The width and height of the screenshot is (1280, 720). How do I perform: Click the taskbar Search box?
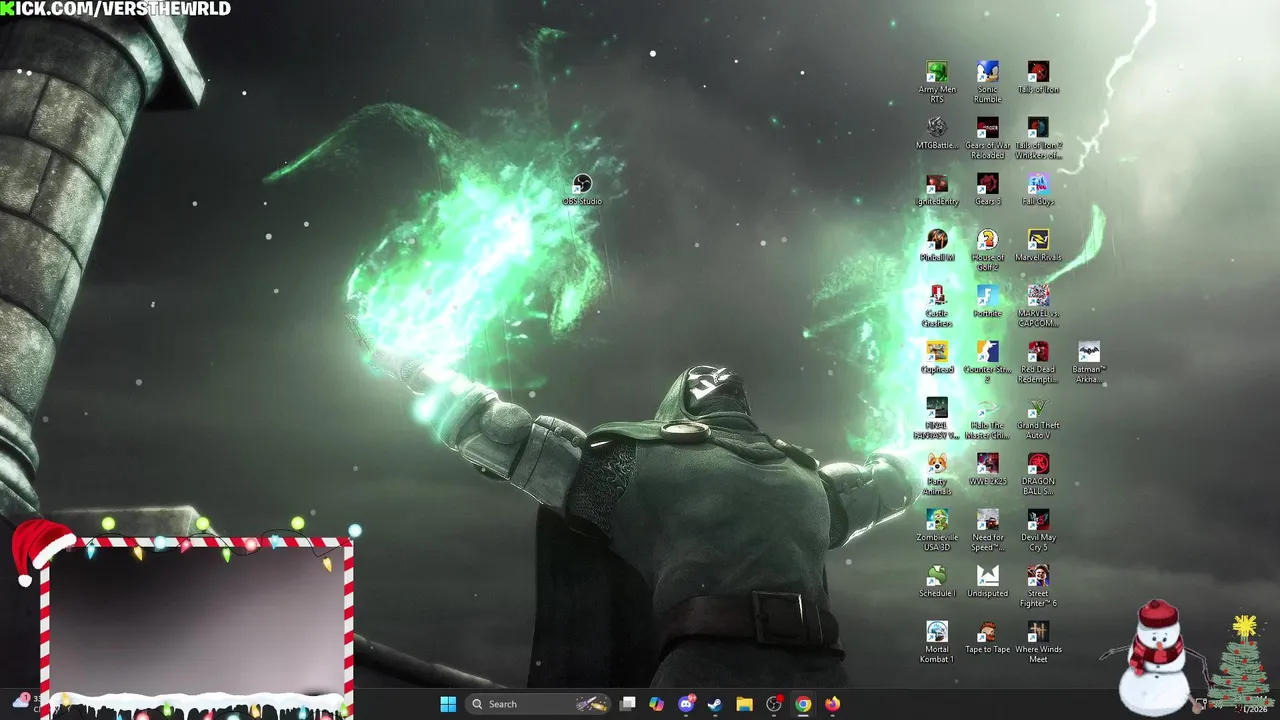[x=539, y=704]
